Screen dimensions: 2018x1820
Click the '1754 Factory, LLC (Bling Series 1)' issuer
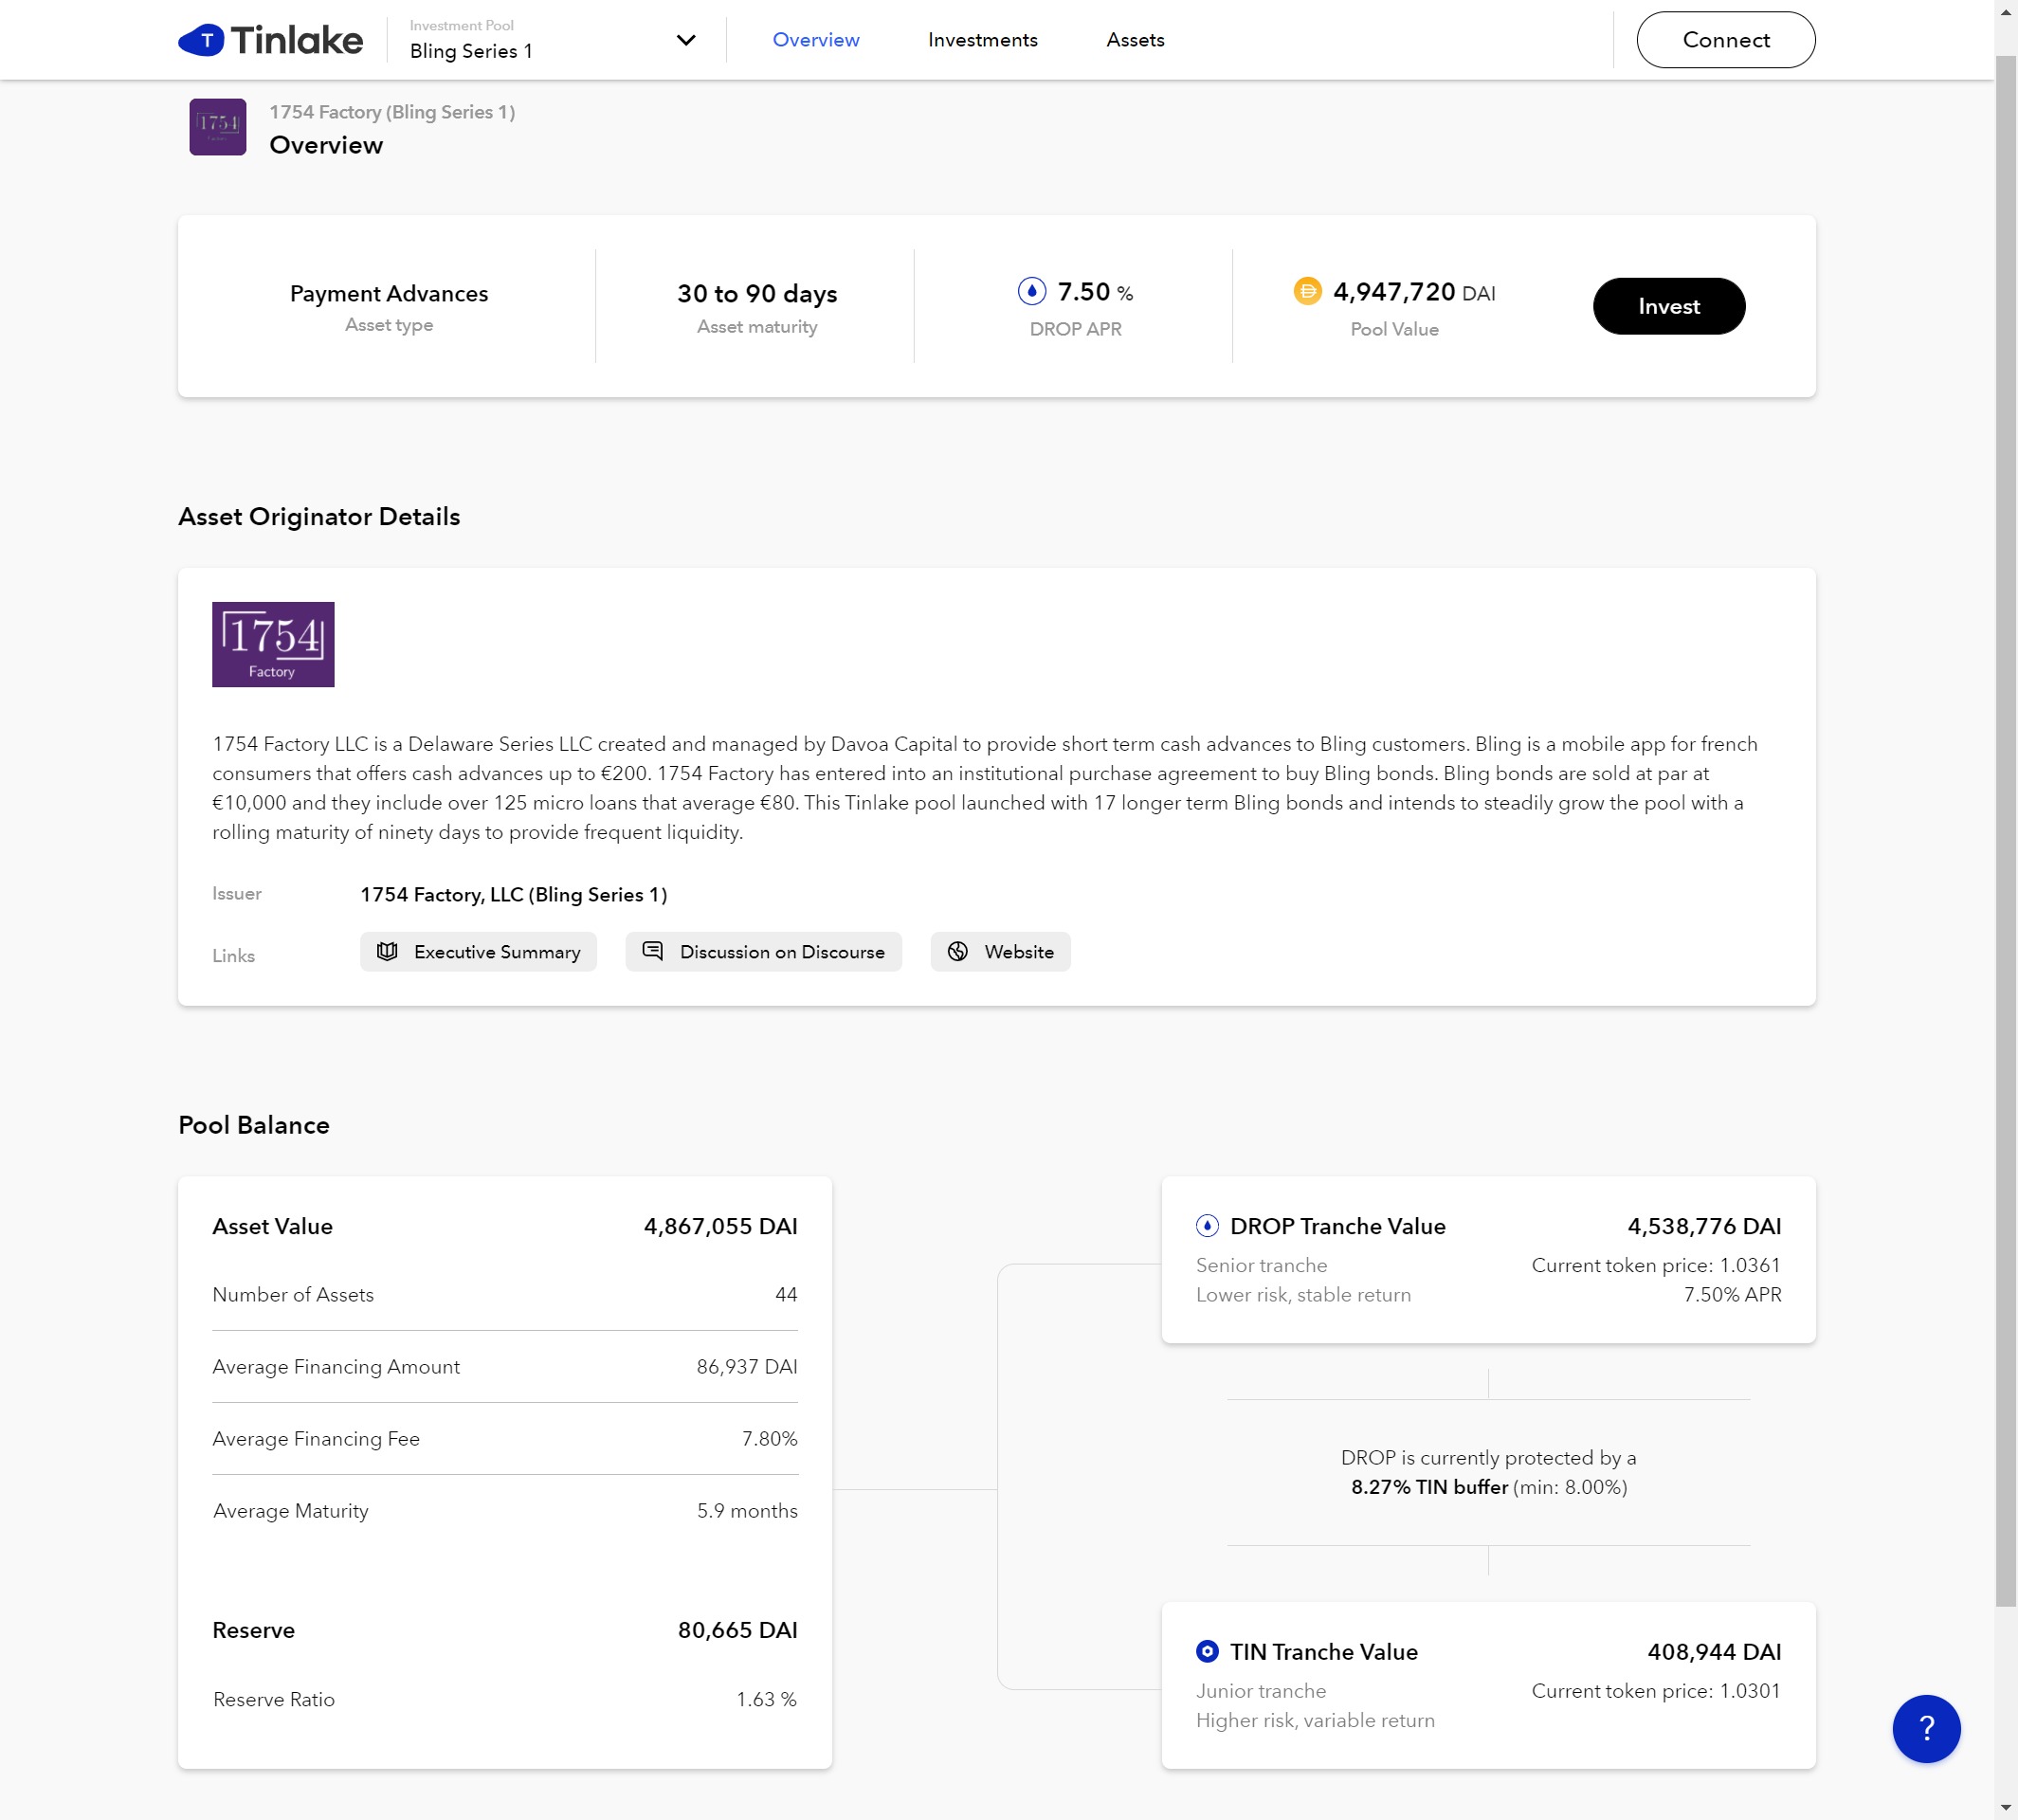tap(514, 895)
